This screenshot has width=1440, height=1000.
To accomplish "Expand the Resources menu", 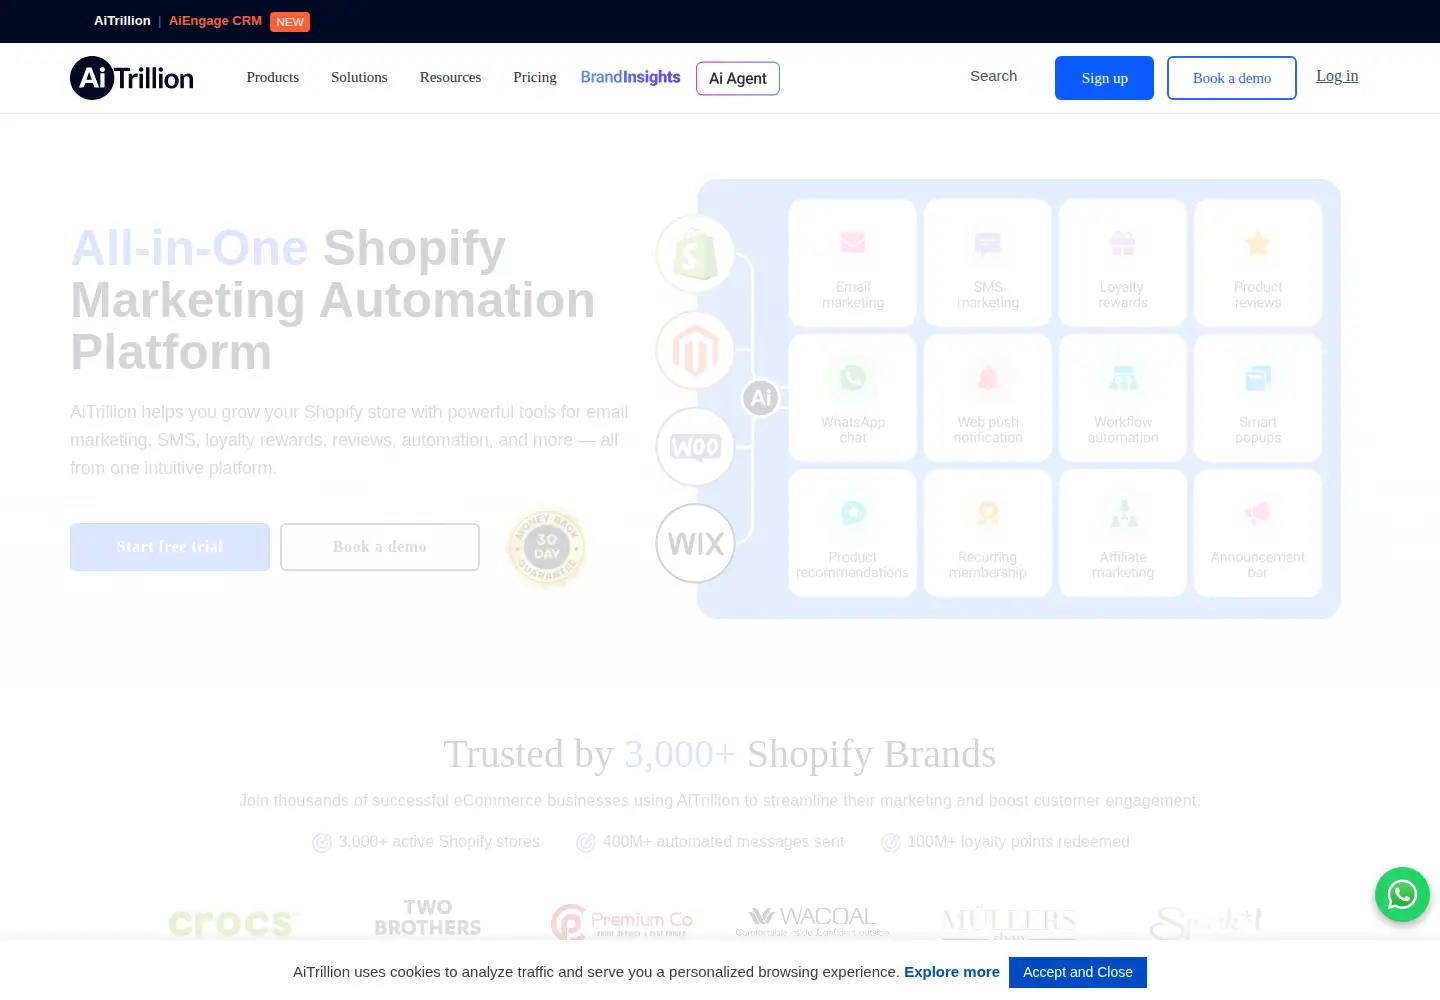I will [450, 77].
